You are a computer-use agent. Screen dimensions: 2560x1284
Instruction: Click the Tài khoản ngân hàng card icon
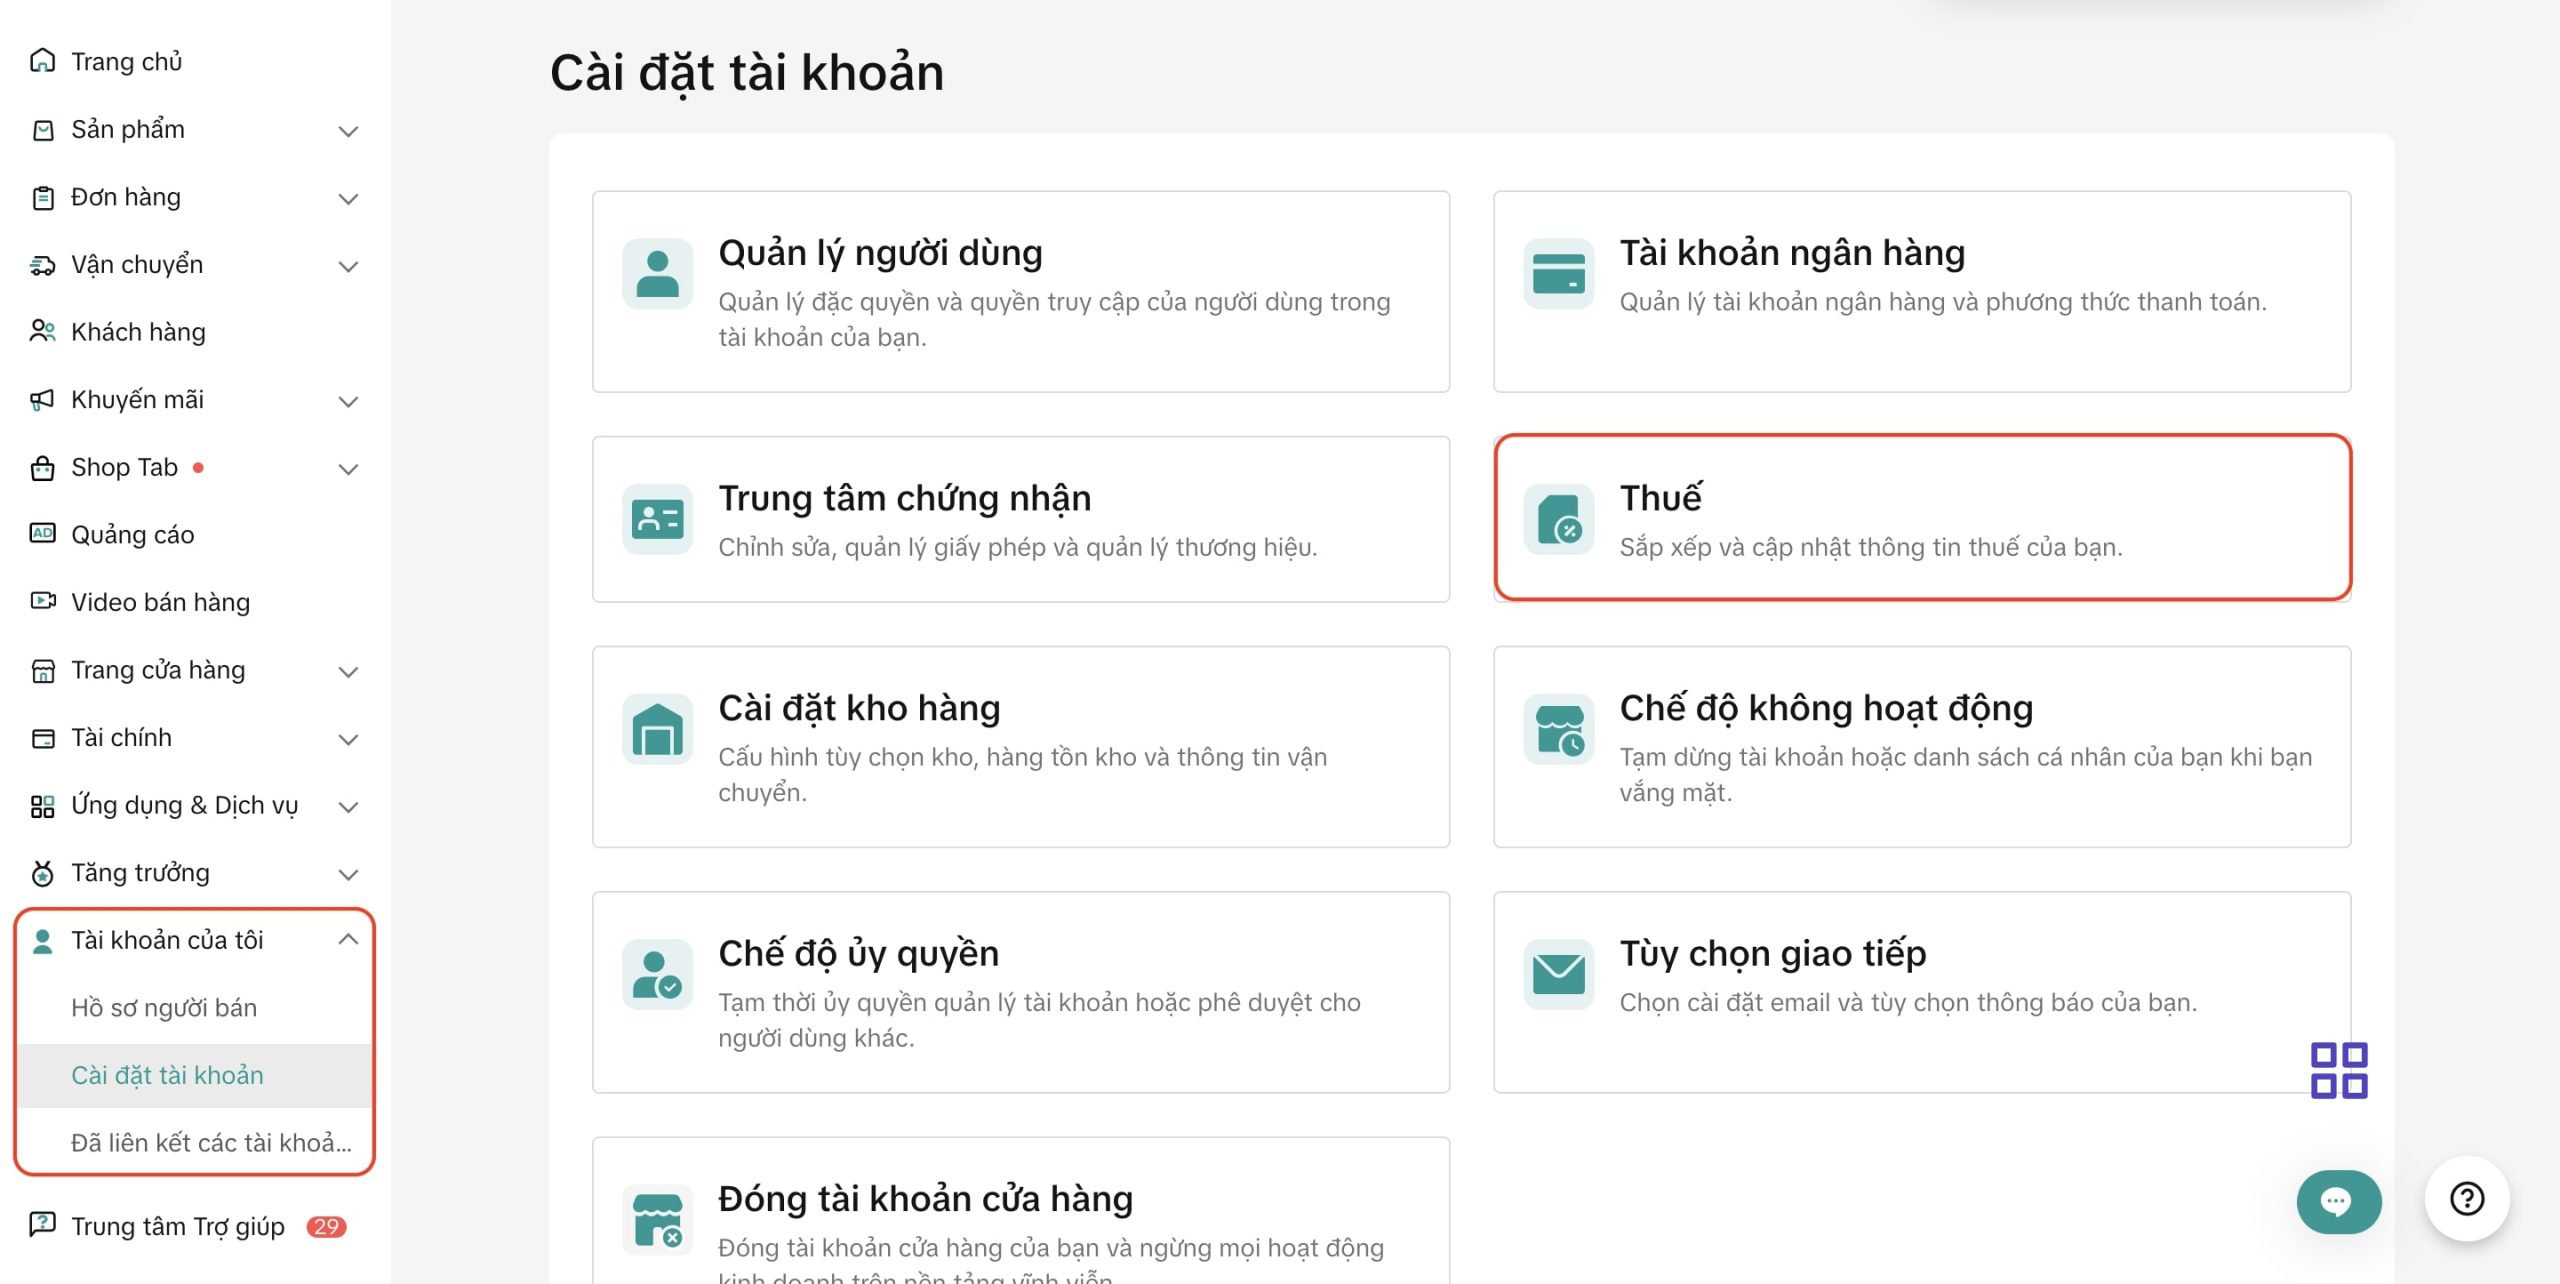(x=1558, y=273)
